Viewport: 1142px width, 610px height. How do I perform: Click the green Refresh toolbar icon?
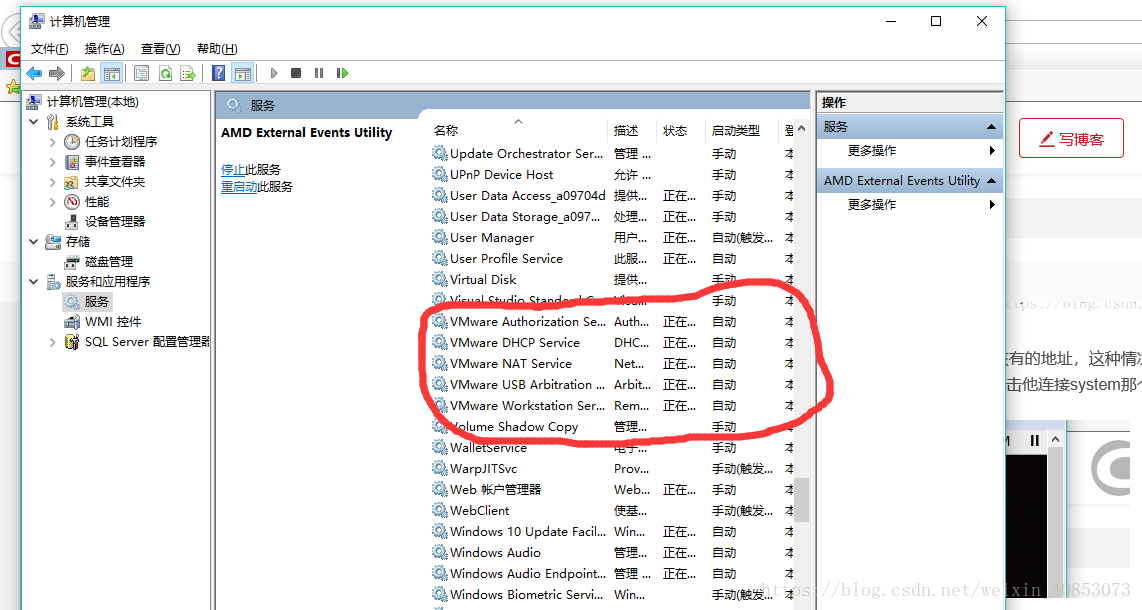click(x=165, y=73)
